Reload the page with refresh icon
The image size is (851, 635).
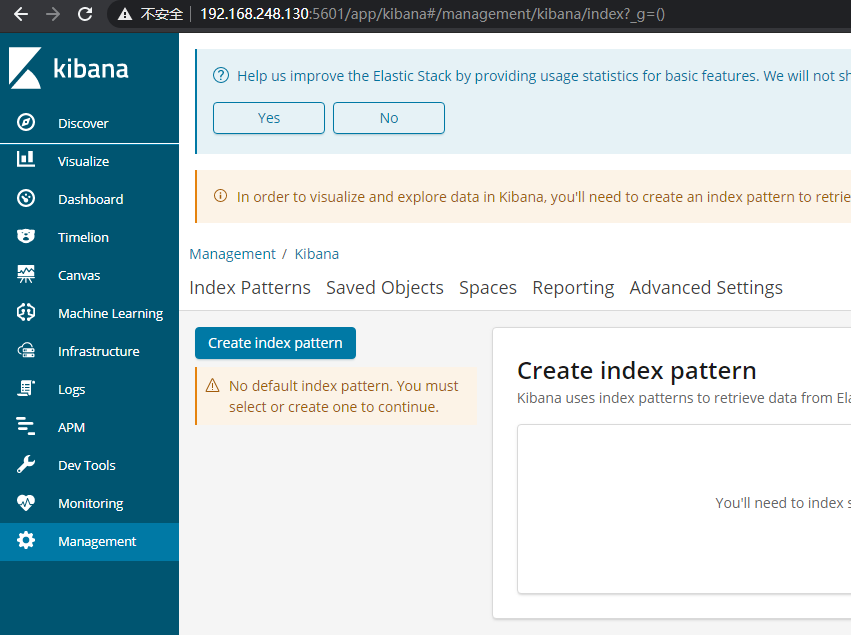click(x=85, y=14)
